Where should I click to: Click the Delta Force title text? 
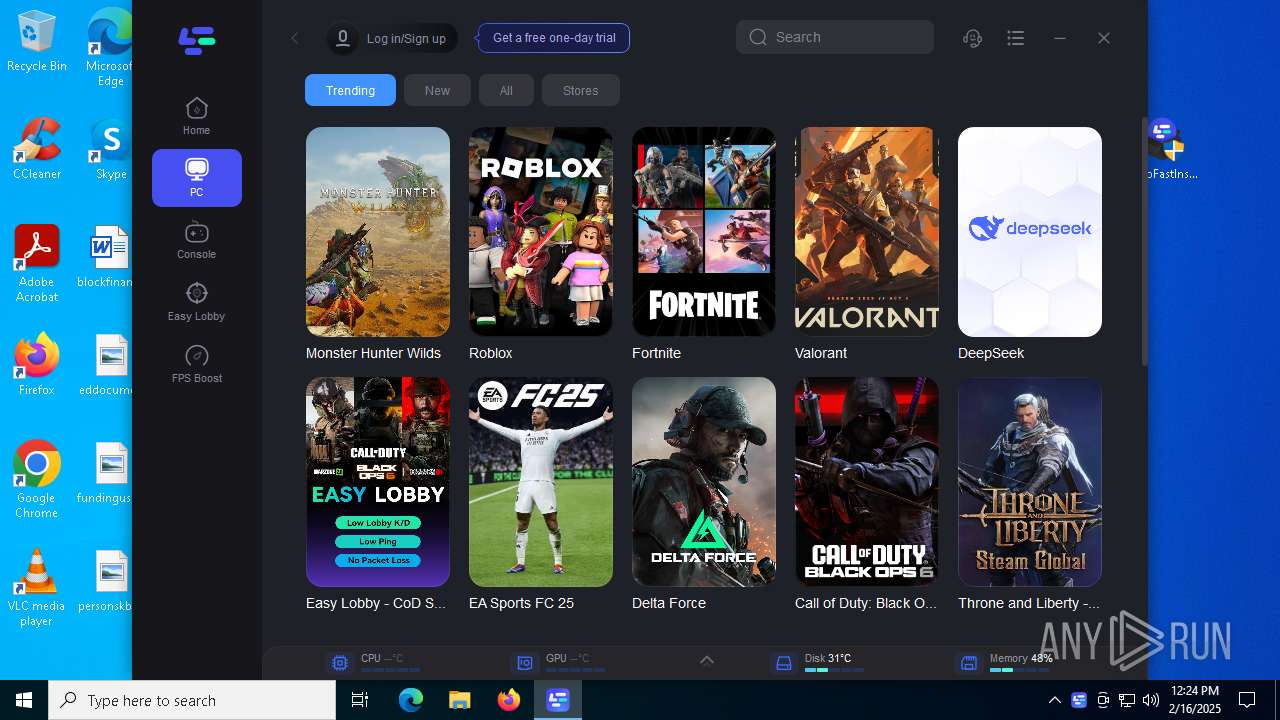point(669,603)
